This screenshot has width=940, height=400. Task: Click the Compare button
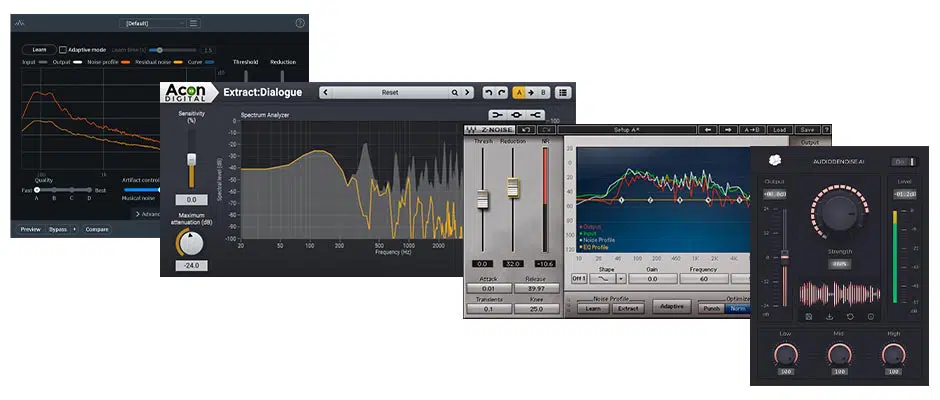(x=97, y=229)
